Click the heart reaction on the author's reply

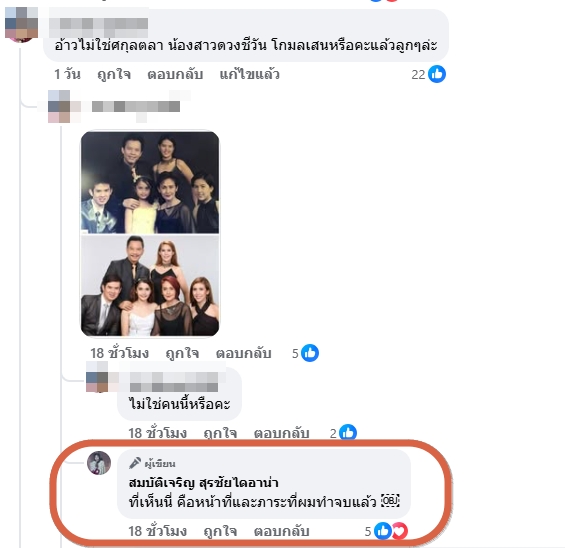[x=399, y=531]
